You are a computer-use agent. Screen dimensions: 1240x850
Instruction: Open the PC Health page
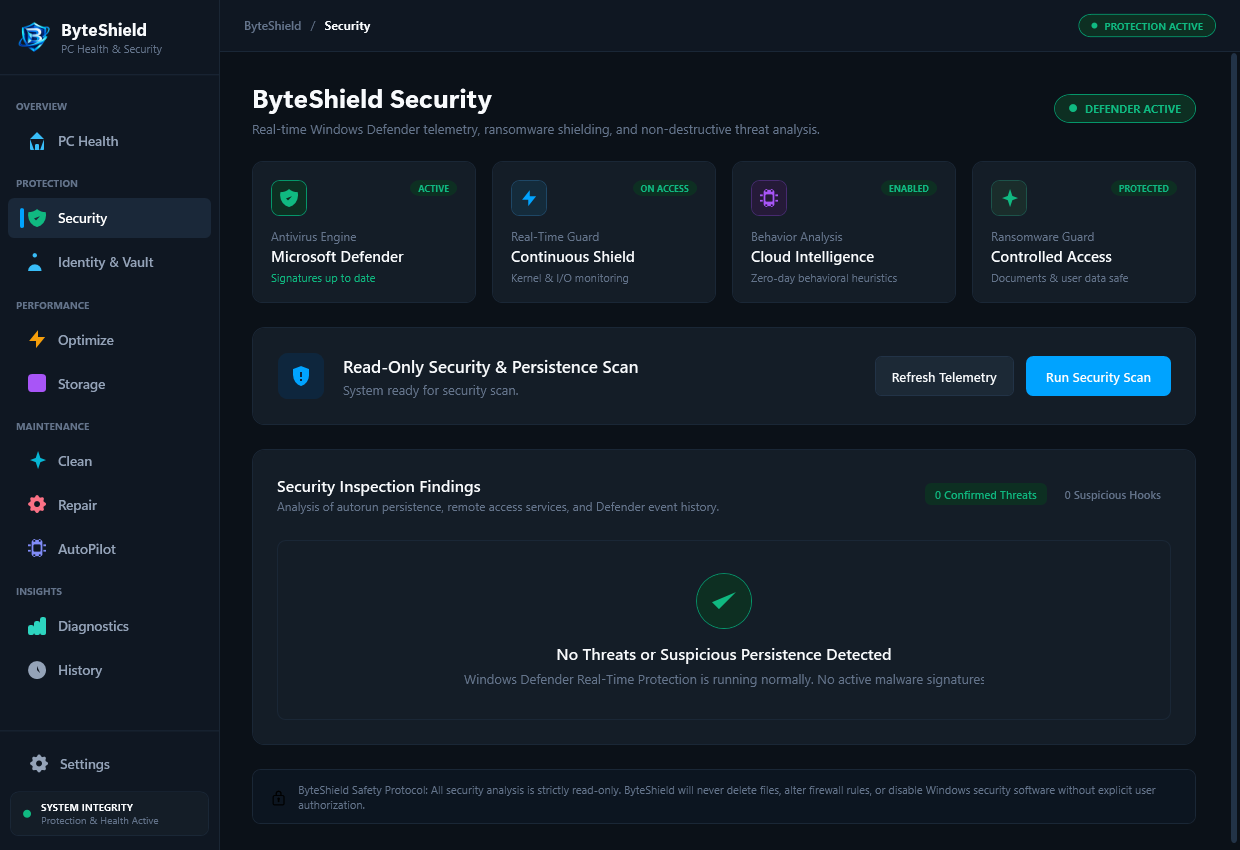click(109, 141)
